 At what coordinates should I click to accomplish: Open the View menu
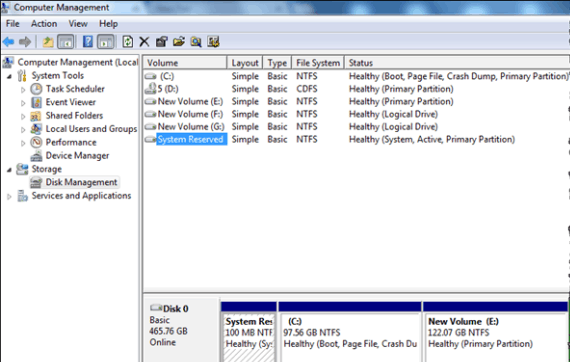coord(78,24)
